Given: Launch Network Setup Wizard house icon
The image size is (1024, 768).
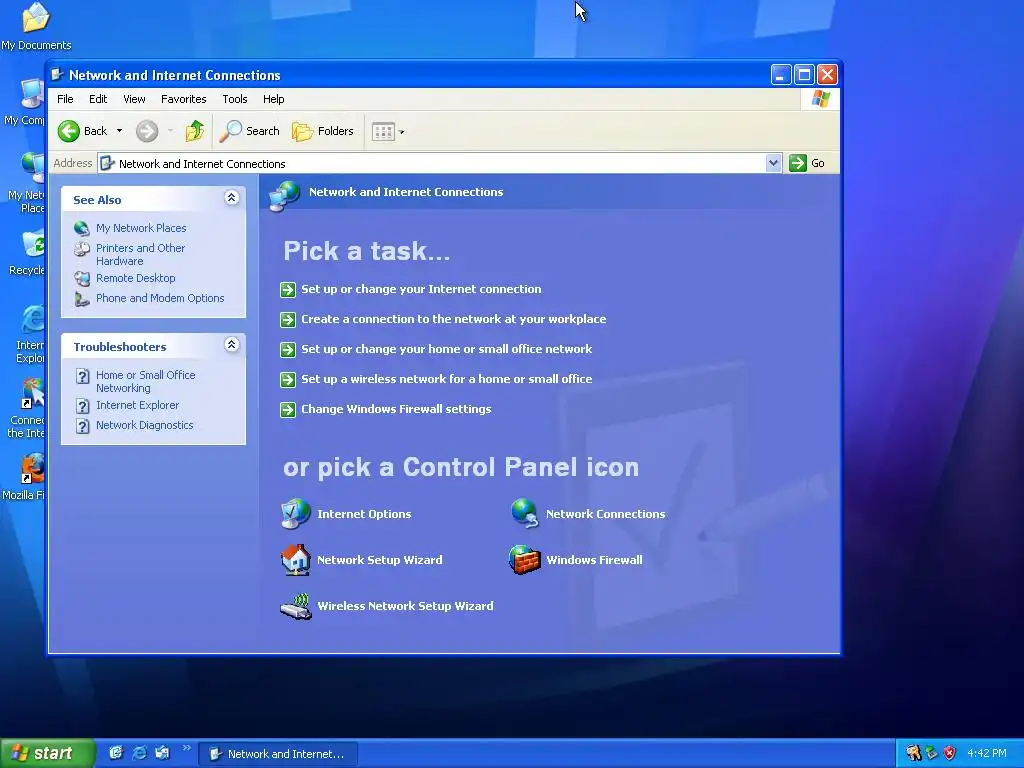Looking at the screenshot, I should (x=295, y=560).
